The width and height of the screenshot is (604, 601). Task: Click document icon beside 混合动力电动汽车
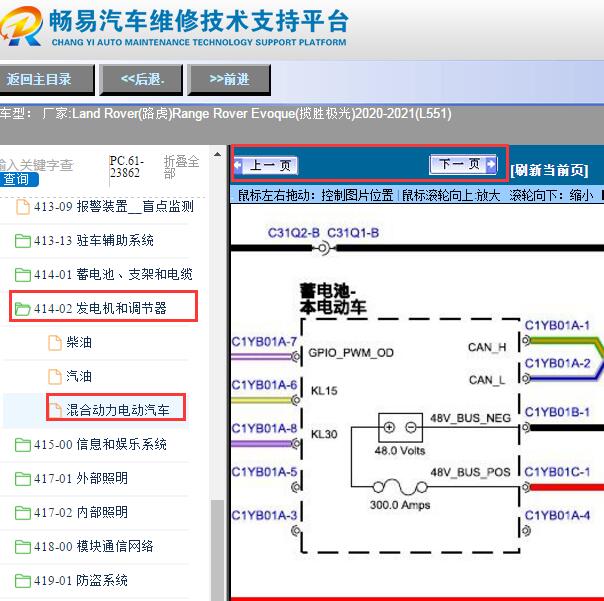click(55, 411)
